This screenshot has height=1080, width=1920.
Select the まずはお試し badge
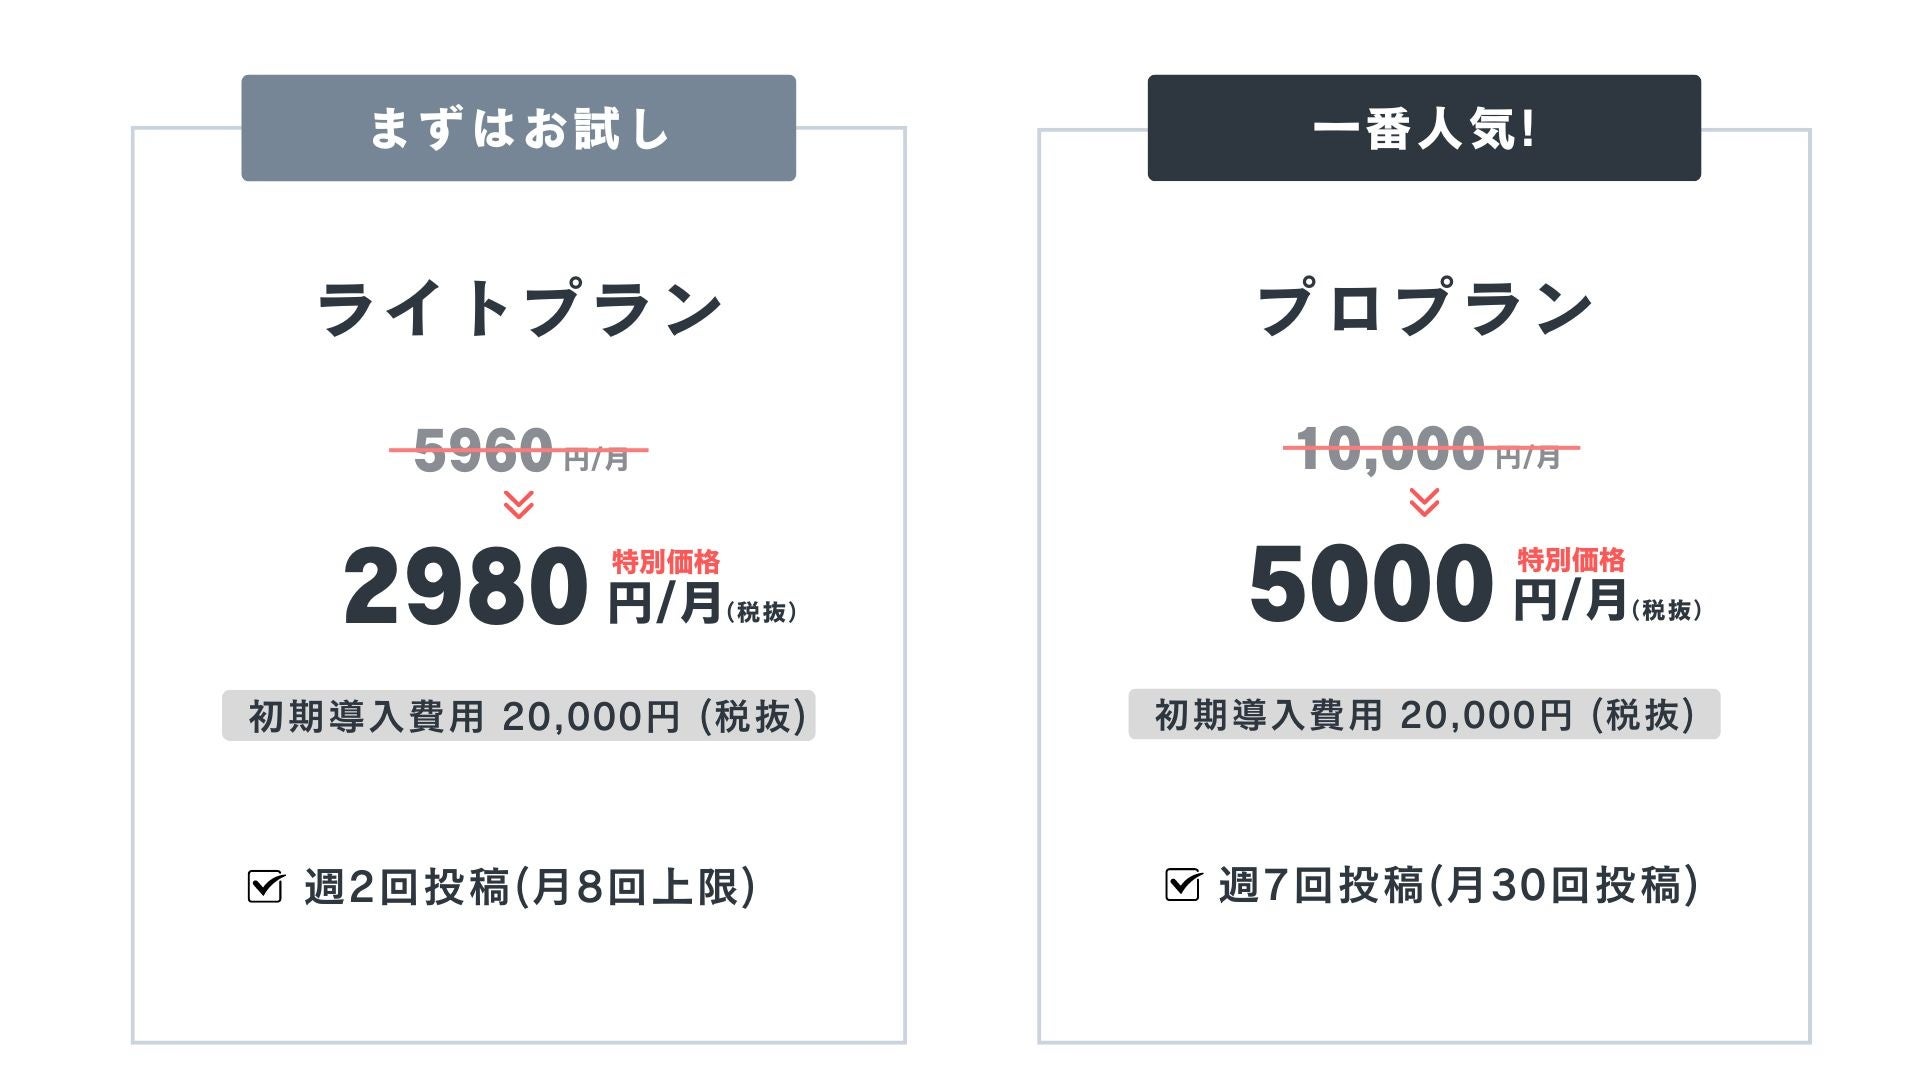click(x=518, y=128)
